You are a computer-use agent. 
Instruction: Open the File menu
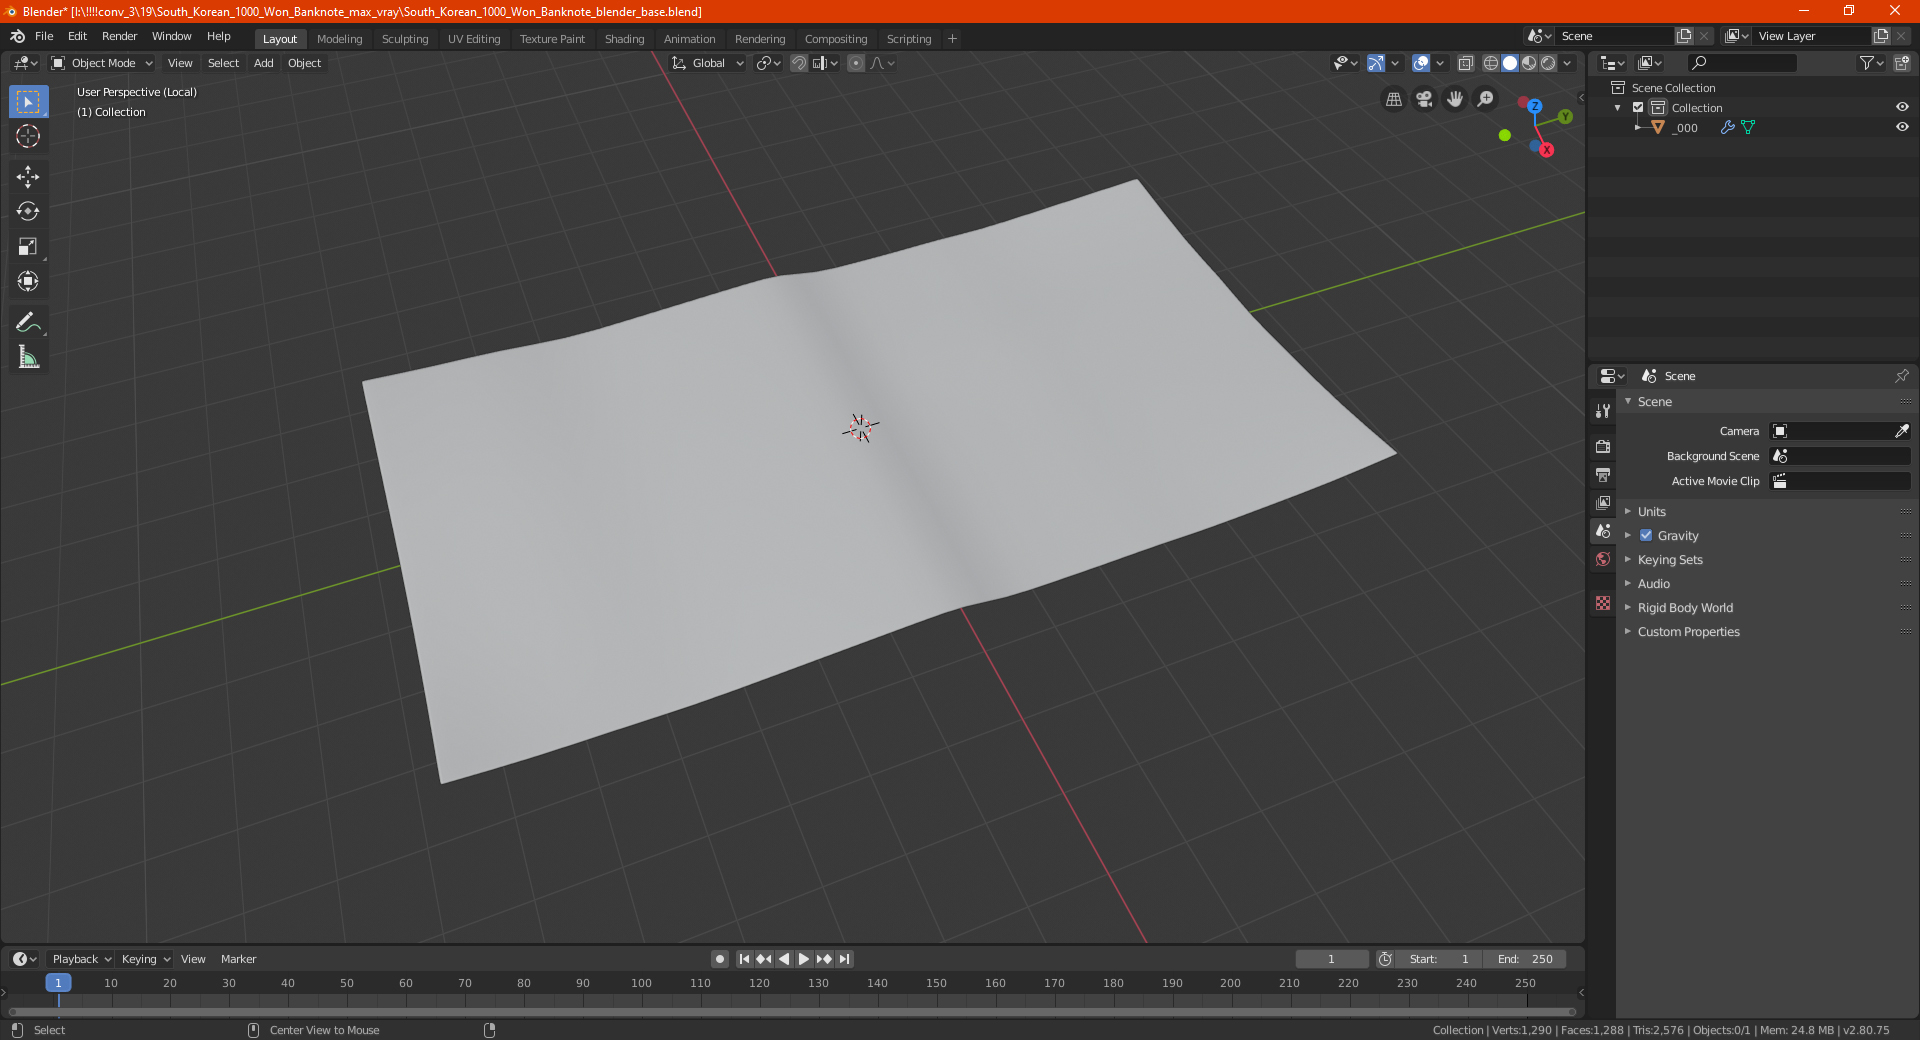click(x=44, y=36)
